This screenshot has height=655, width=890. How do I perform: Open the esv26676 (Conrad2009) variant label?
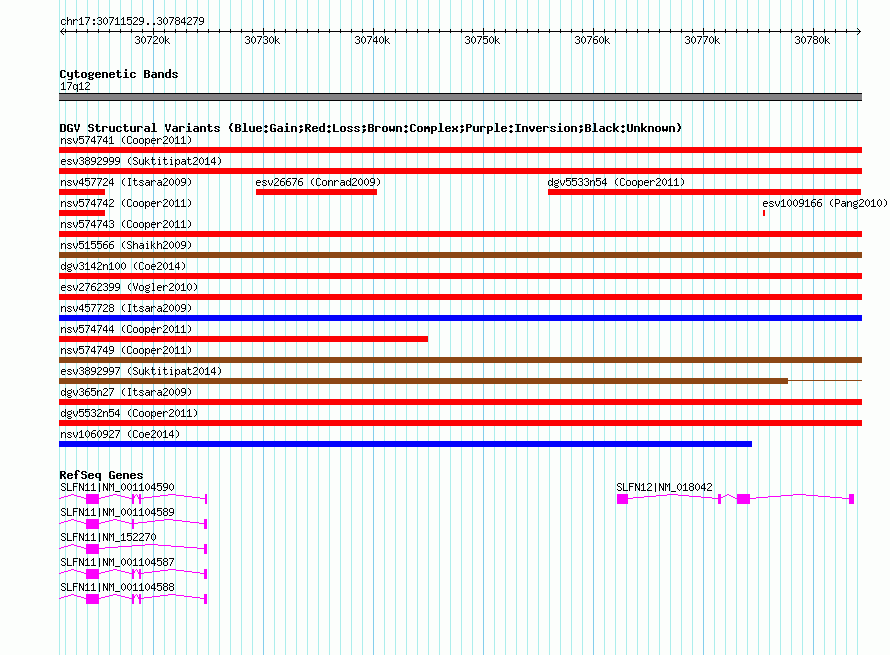click(x=318, y=182)
